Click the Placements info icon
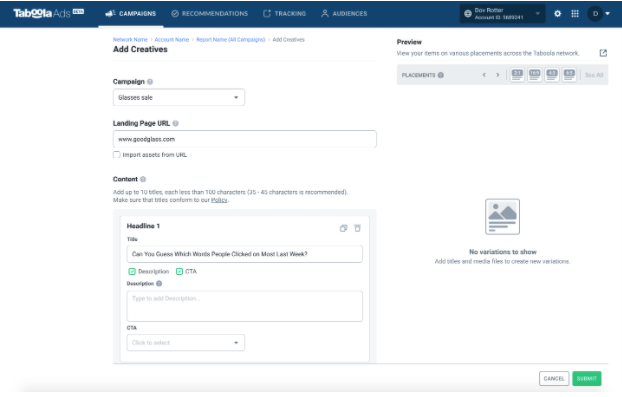This screenshot has height=397, width=622. (441, 75)
